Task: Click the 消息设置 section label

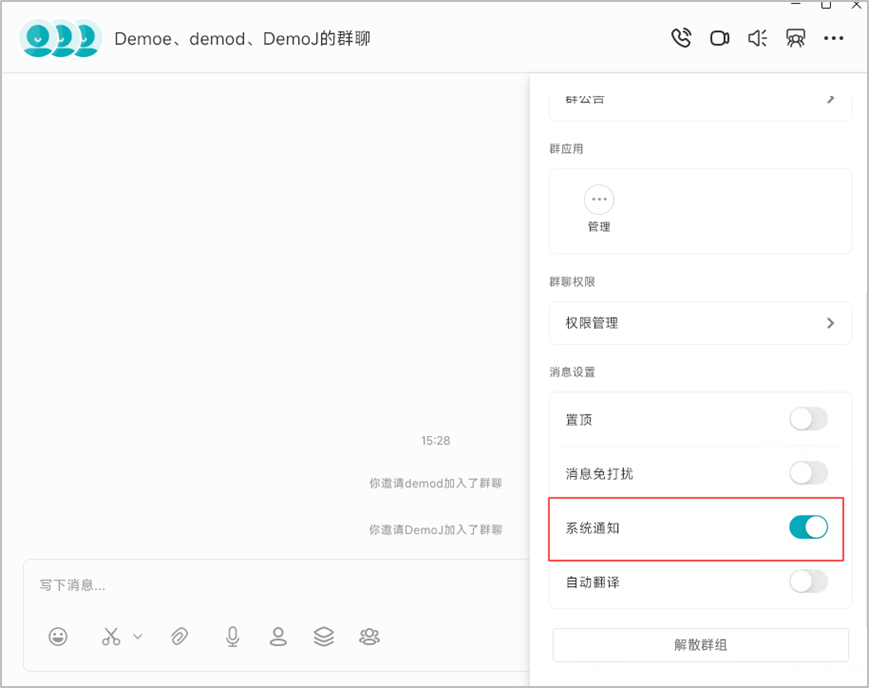Action: point(572,372)
